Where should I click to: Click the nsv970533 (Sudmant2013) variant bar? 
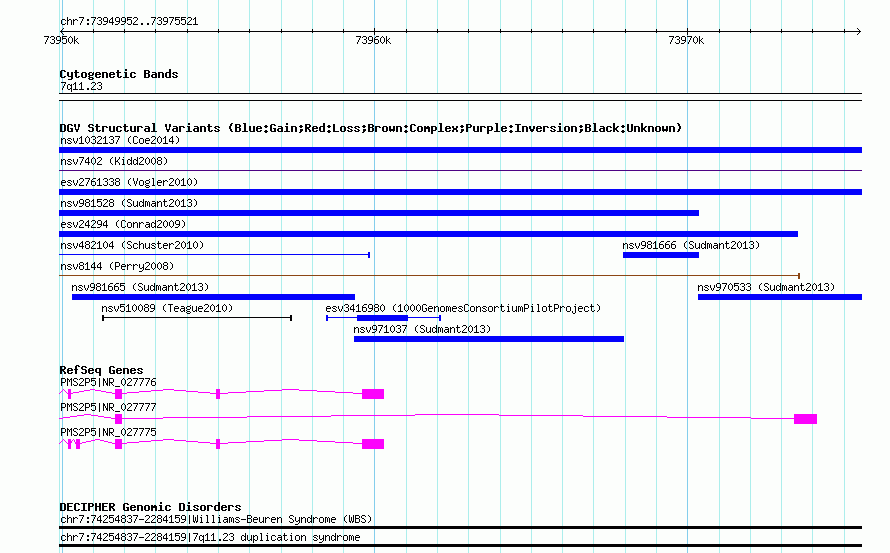(x=780, y=297)
